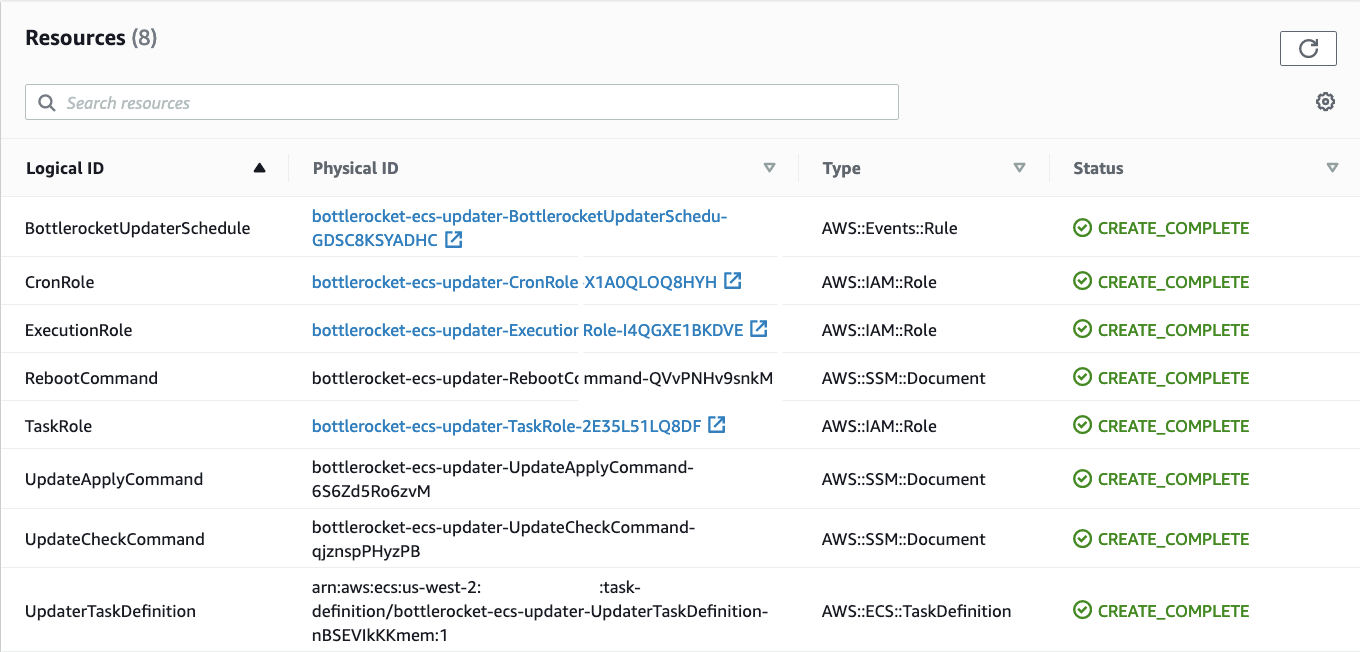Select the UpdateApplyCommand logical ID cell

pyautogui.click(x=114, y=479)
